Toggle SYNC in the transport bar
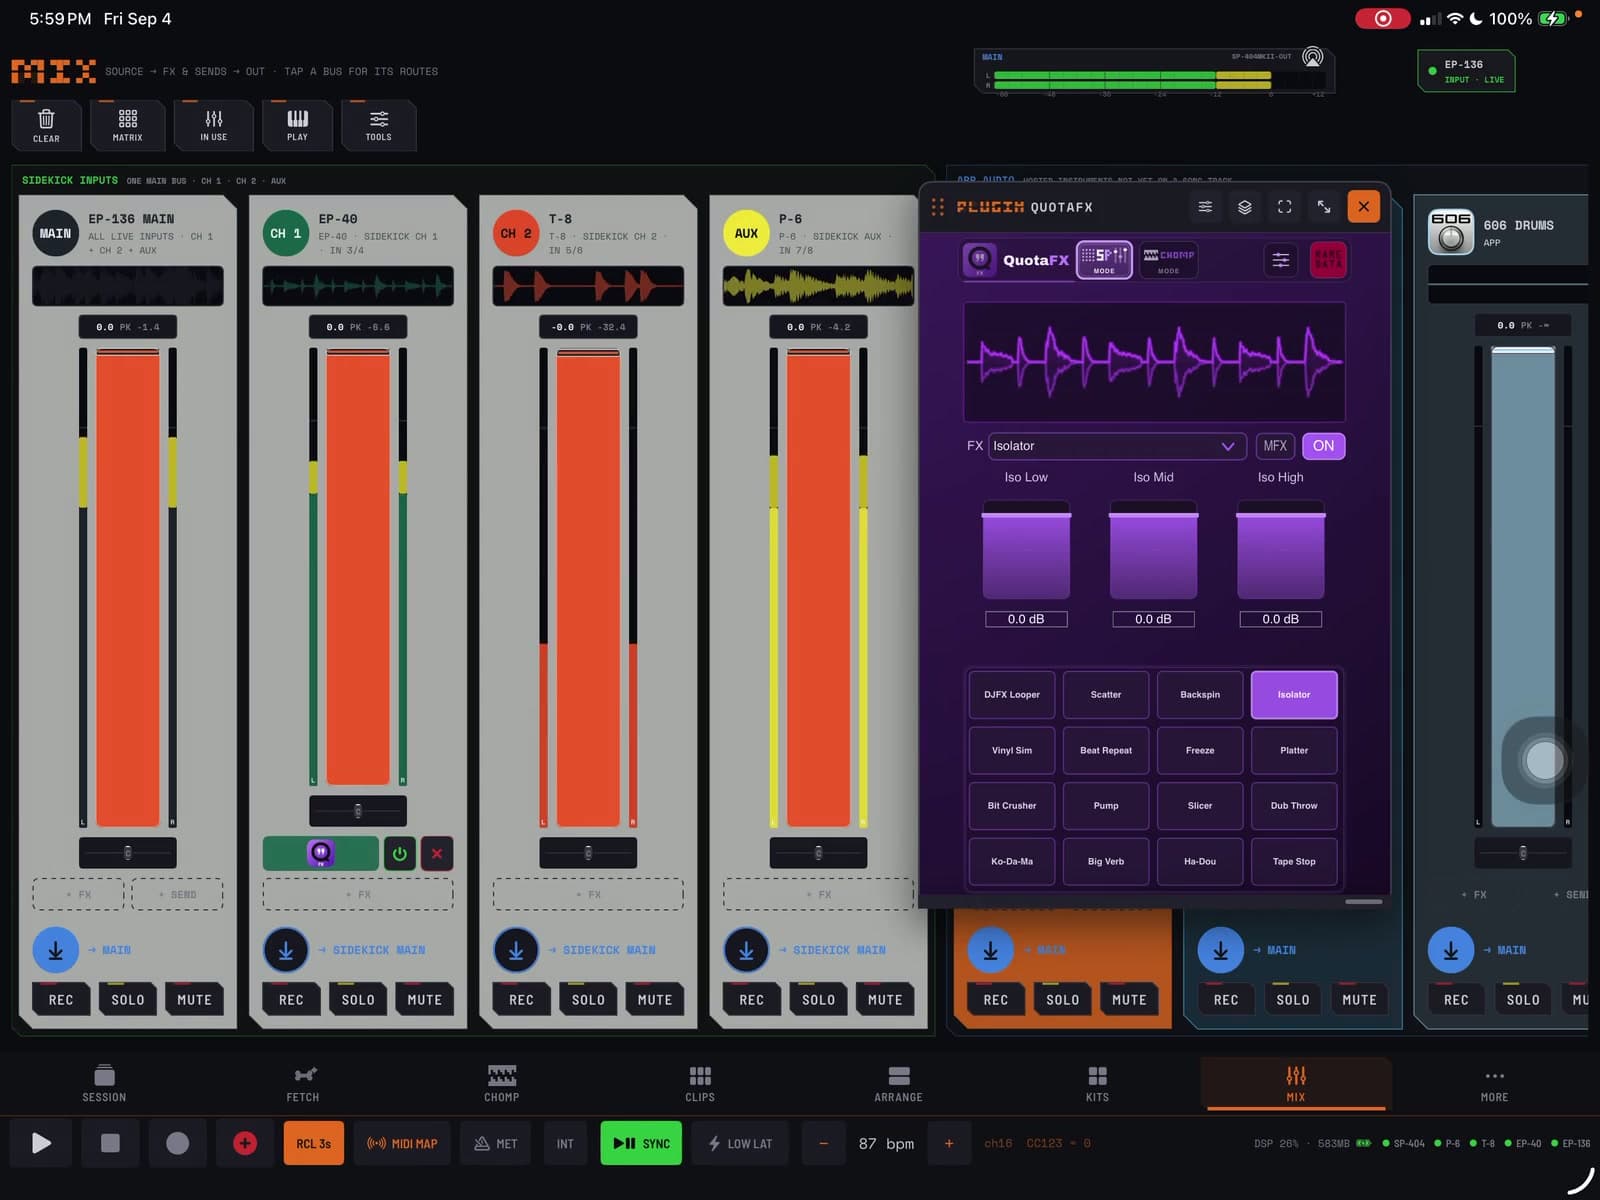The width and height of the screenshot is (1600, 1200). click(x=641, y=1143)
